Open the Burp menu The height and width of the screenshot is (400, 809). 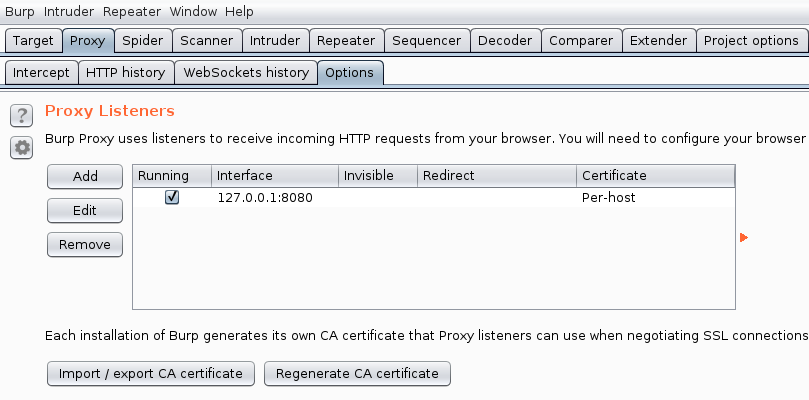click(20, 11)
